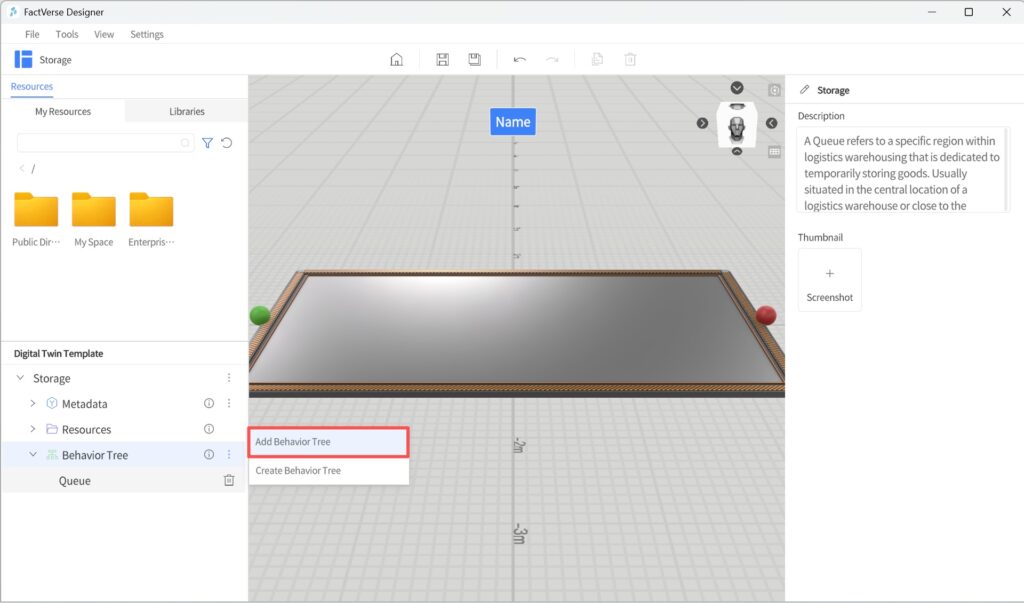This screenshot has width=1024, height=603.
Task: Click the Home icon in the toolbar
Action: [396, 59]
